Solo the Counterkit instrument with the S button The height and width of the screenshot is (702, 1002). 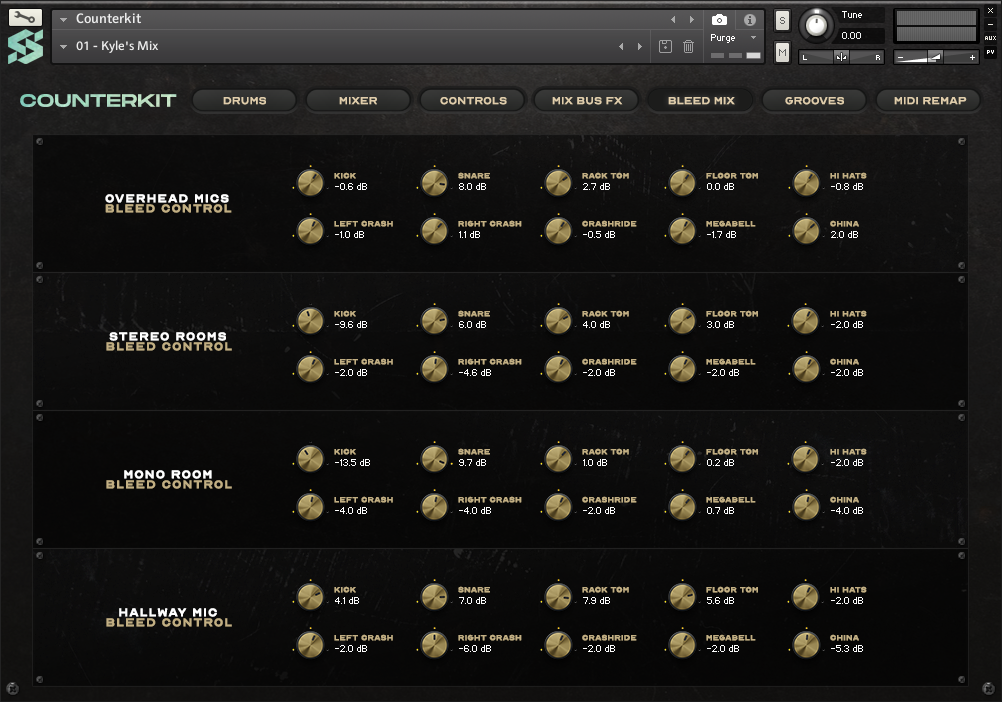pyautogui.click(x=780, y=20)
